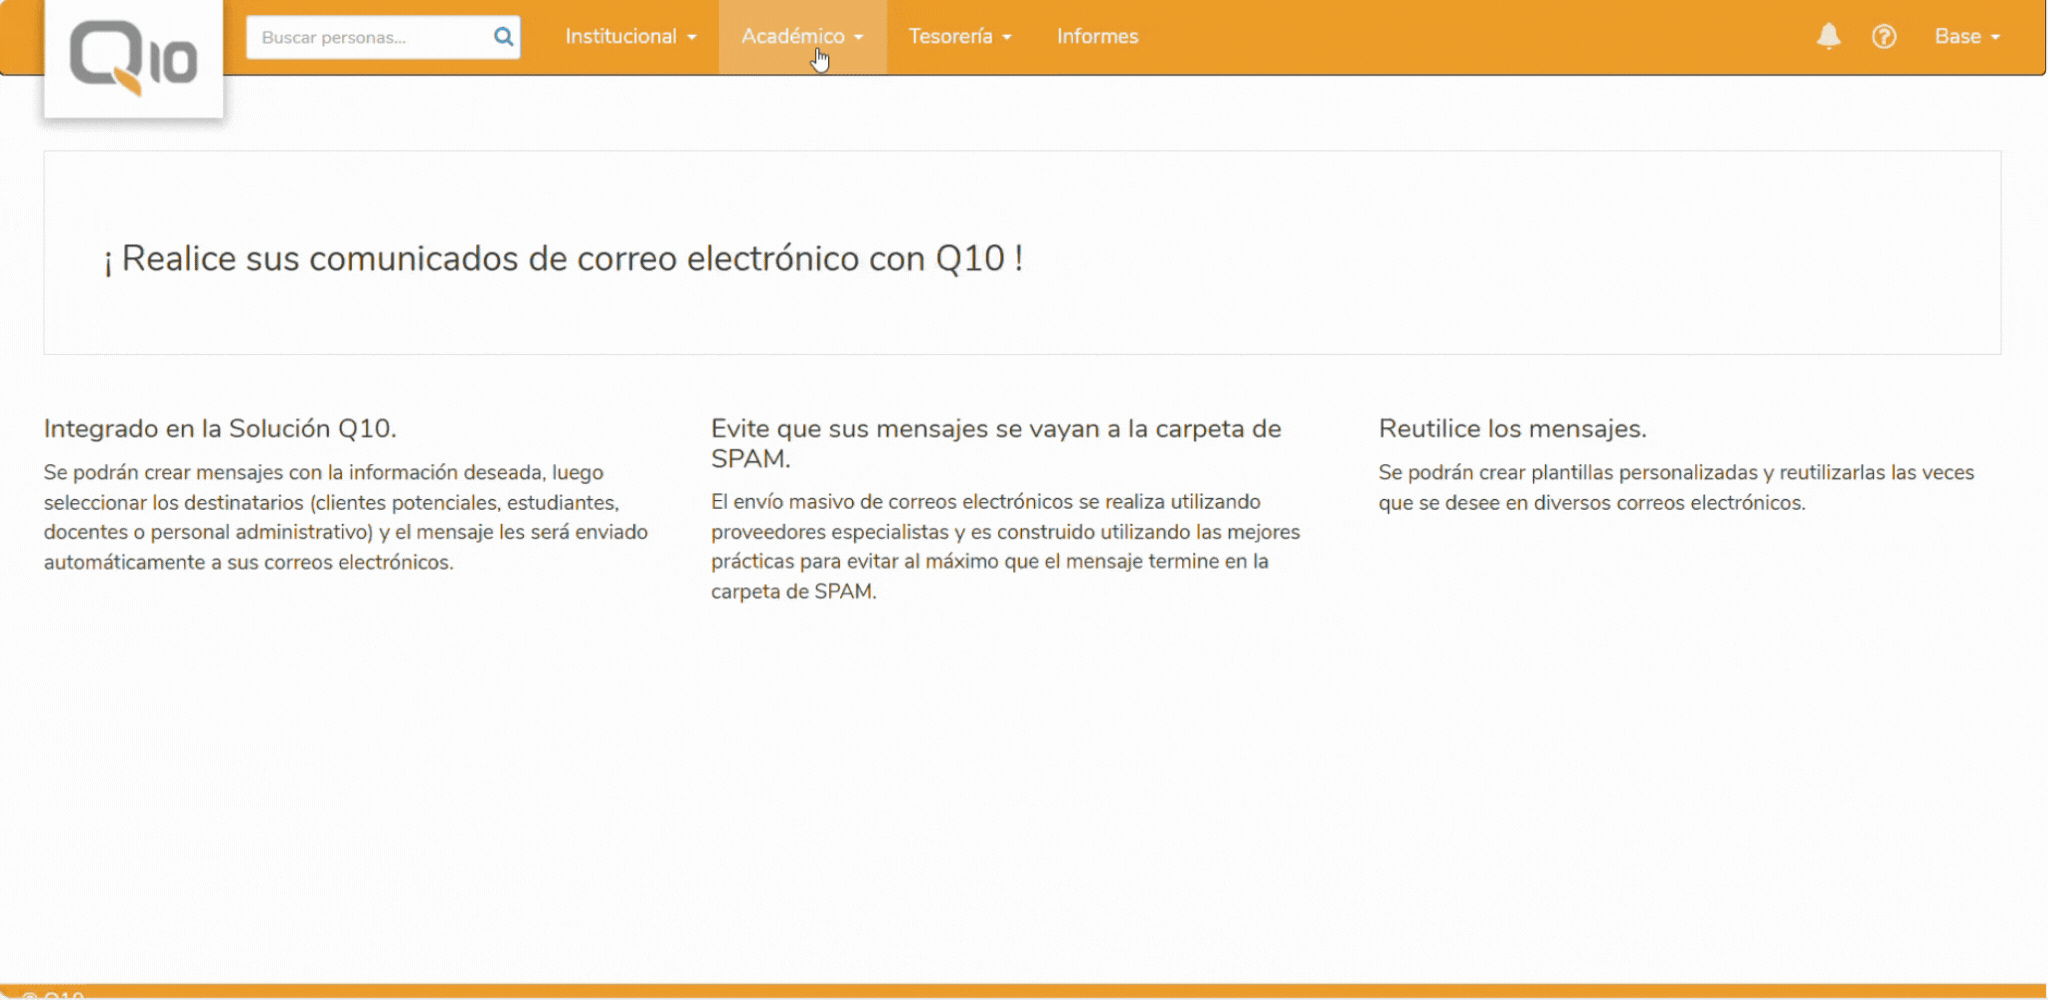Click the search magnifying glass icon

point(503,36)
